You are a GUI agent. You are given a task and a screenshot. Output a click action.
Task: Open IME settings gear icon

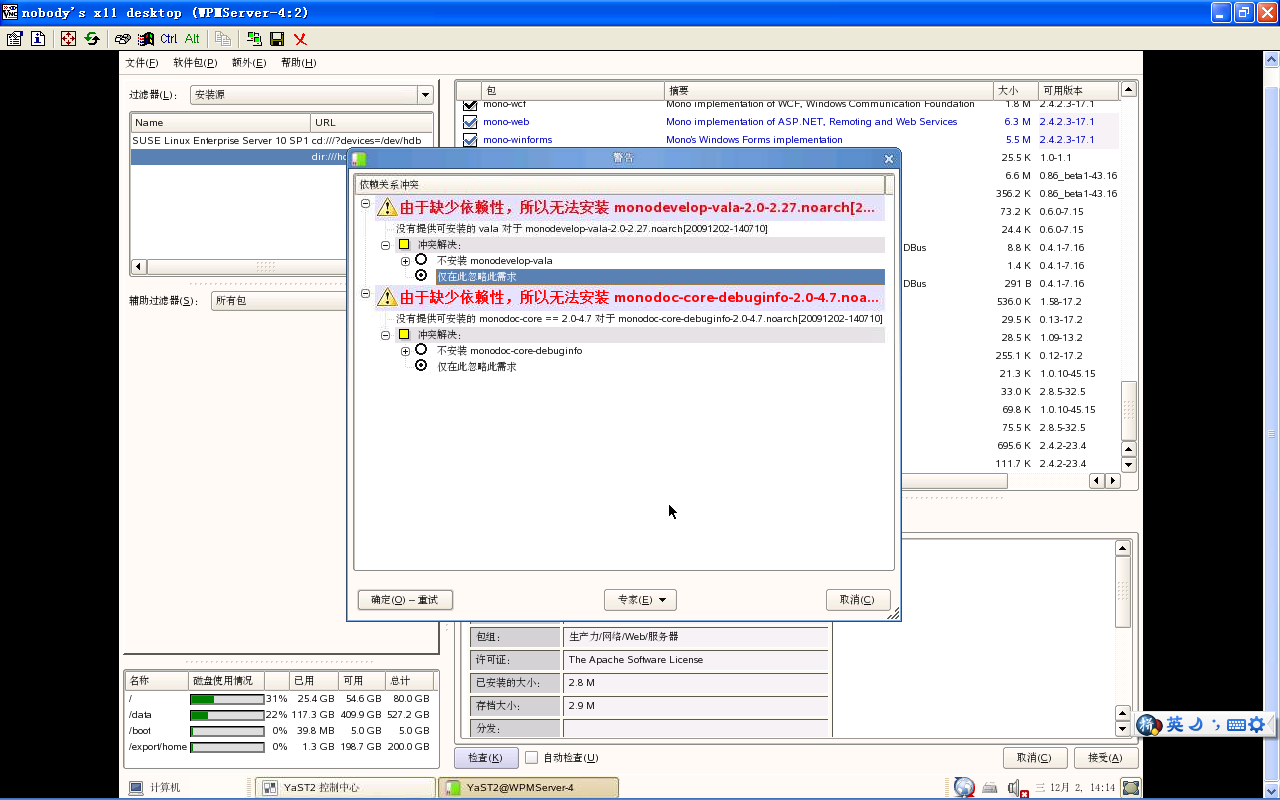(x=1257, y=724)
